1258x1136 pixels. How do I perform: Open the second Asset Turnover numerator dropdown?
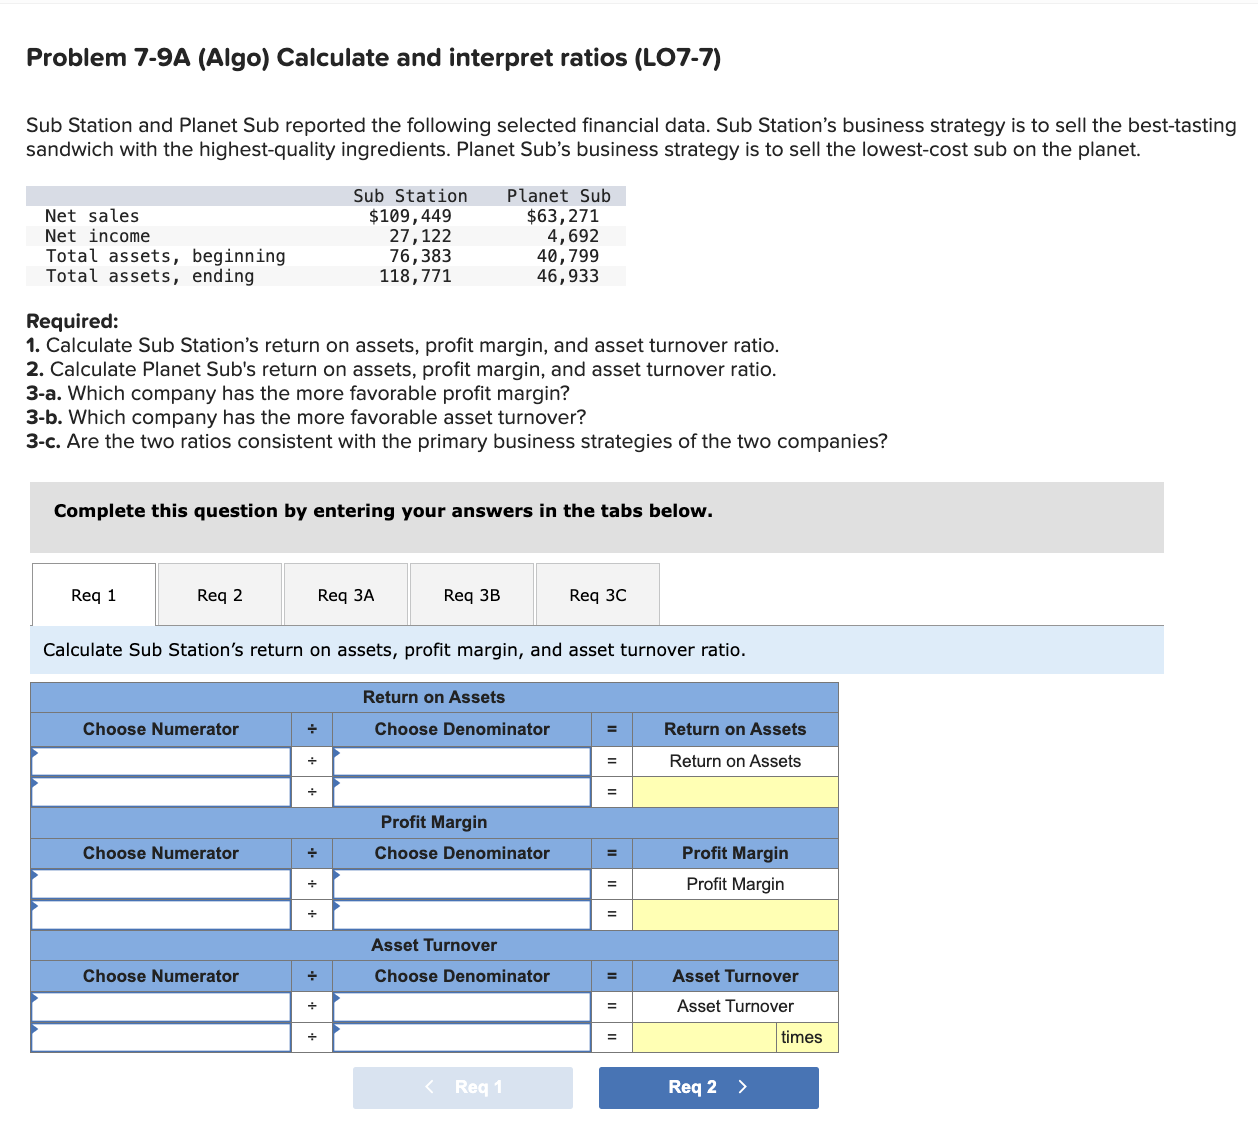point(160,1037)
